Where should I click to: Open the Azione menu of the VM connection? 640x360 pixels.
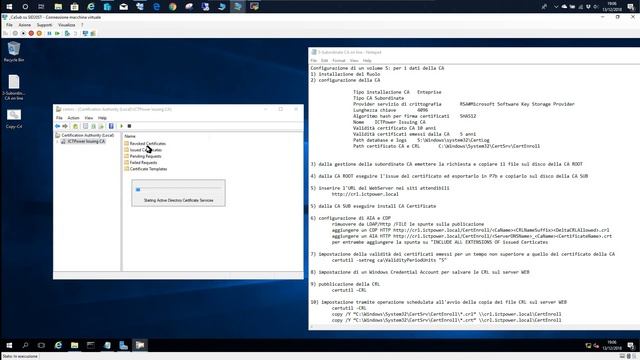24,25
